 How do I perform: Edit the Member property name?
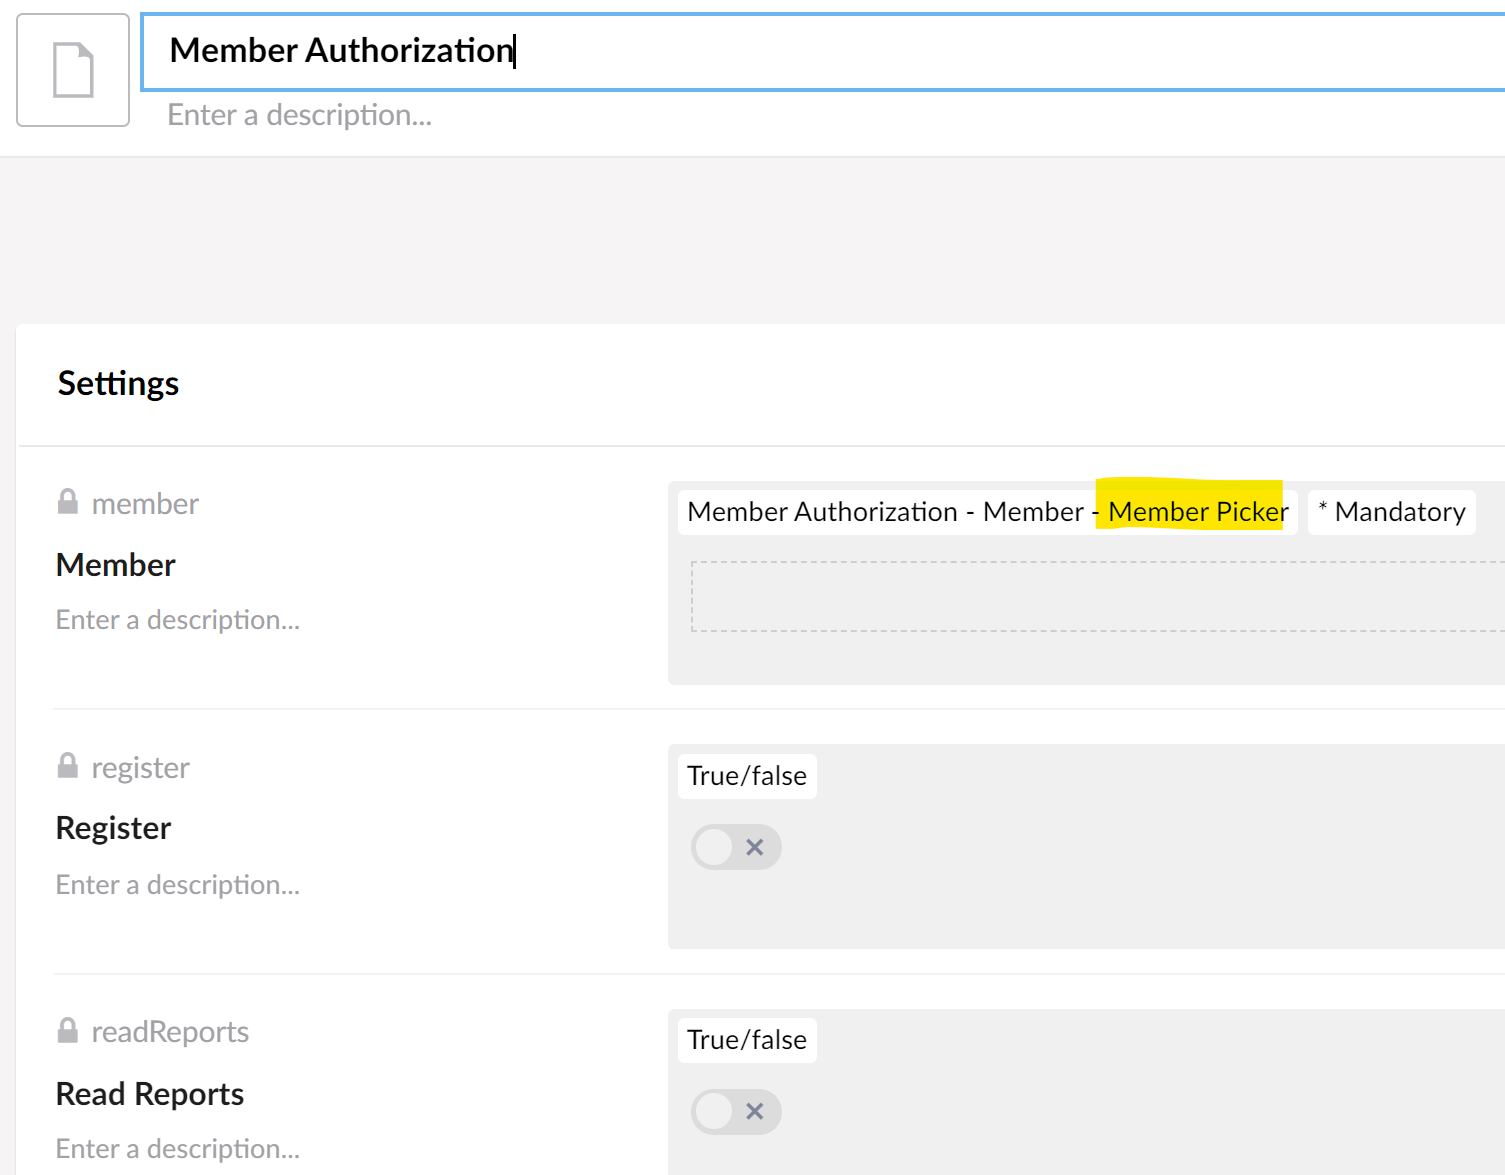(116, 565)
